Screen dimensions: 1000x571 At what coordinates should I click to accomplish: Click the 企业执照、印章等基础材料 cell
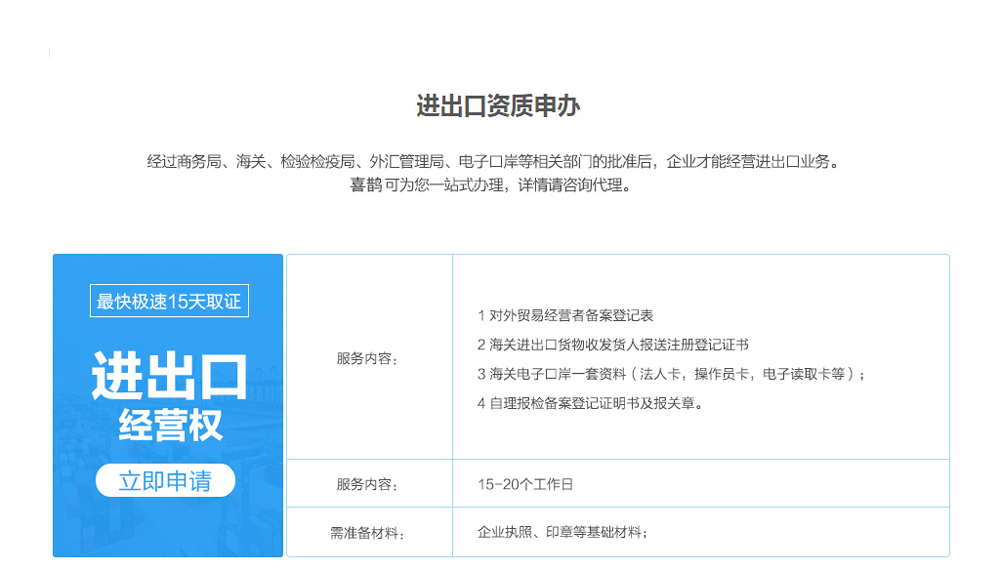click(x=562, y=532)
